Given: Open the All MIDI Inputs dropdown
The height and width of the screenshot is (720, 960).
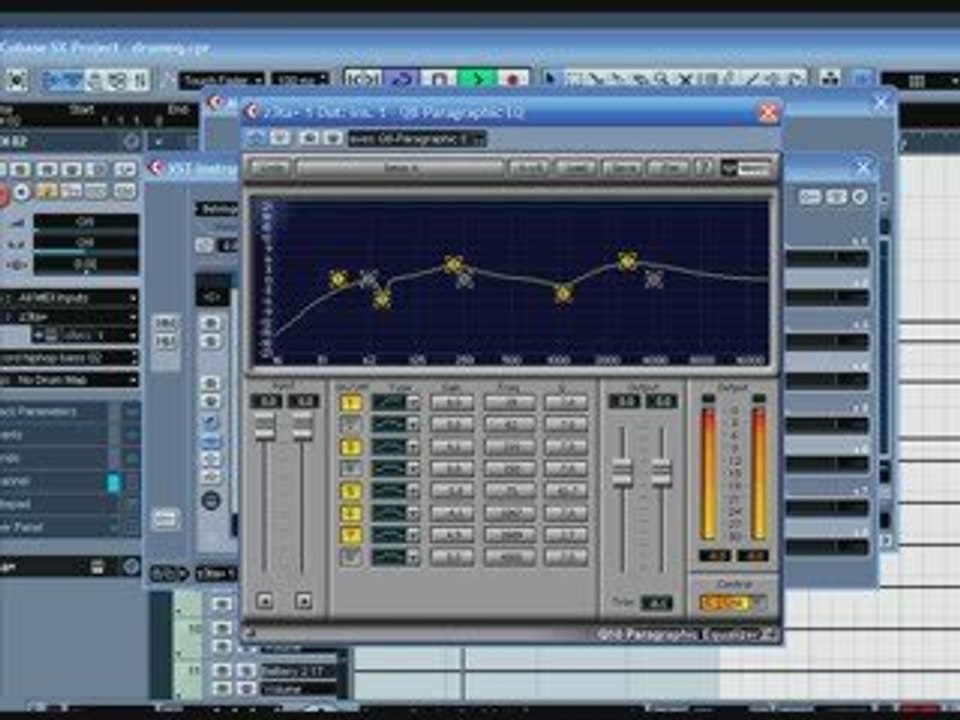Looking at the screenshot, I should click(x=69, y=298).
